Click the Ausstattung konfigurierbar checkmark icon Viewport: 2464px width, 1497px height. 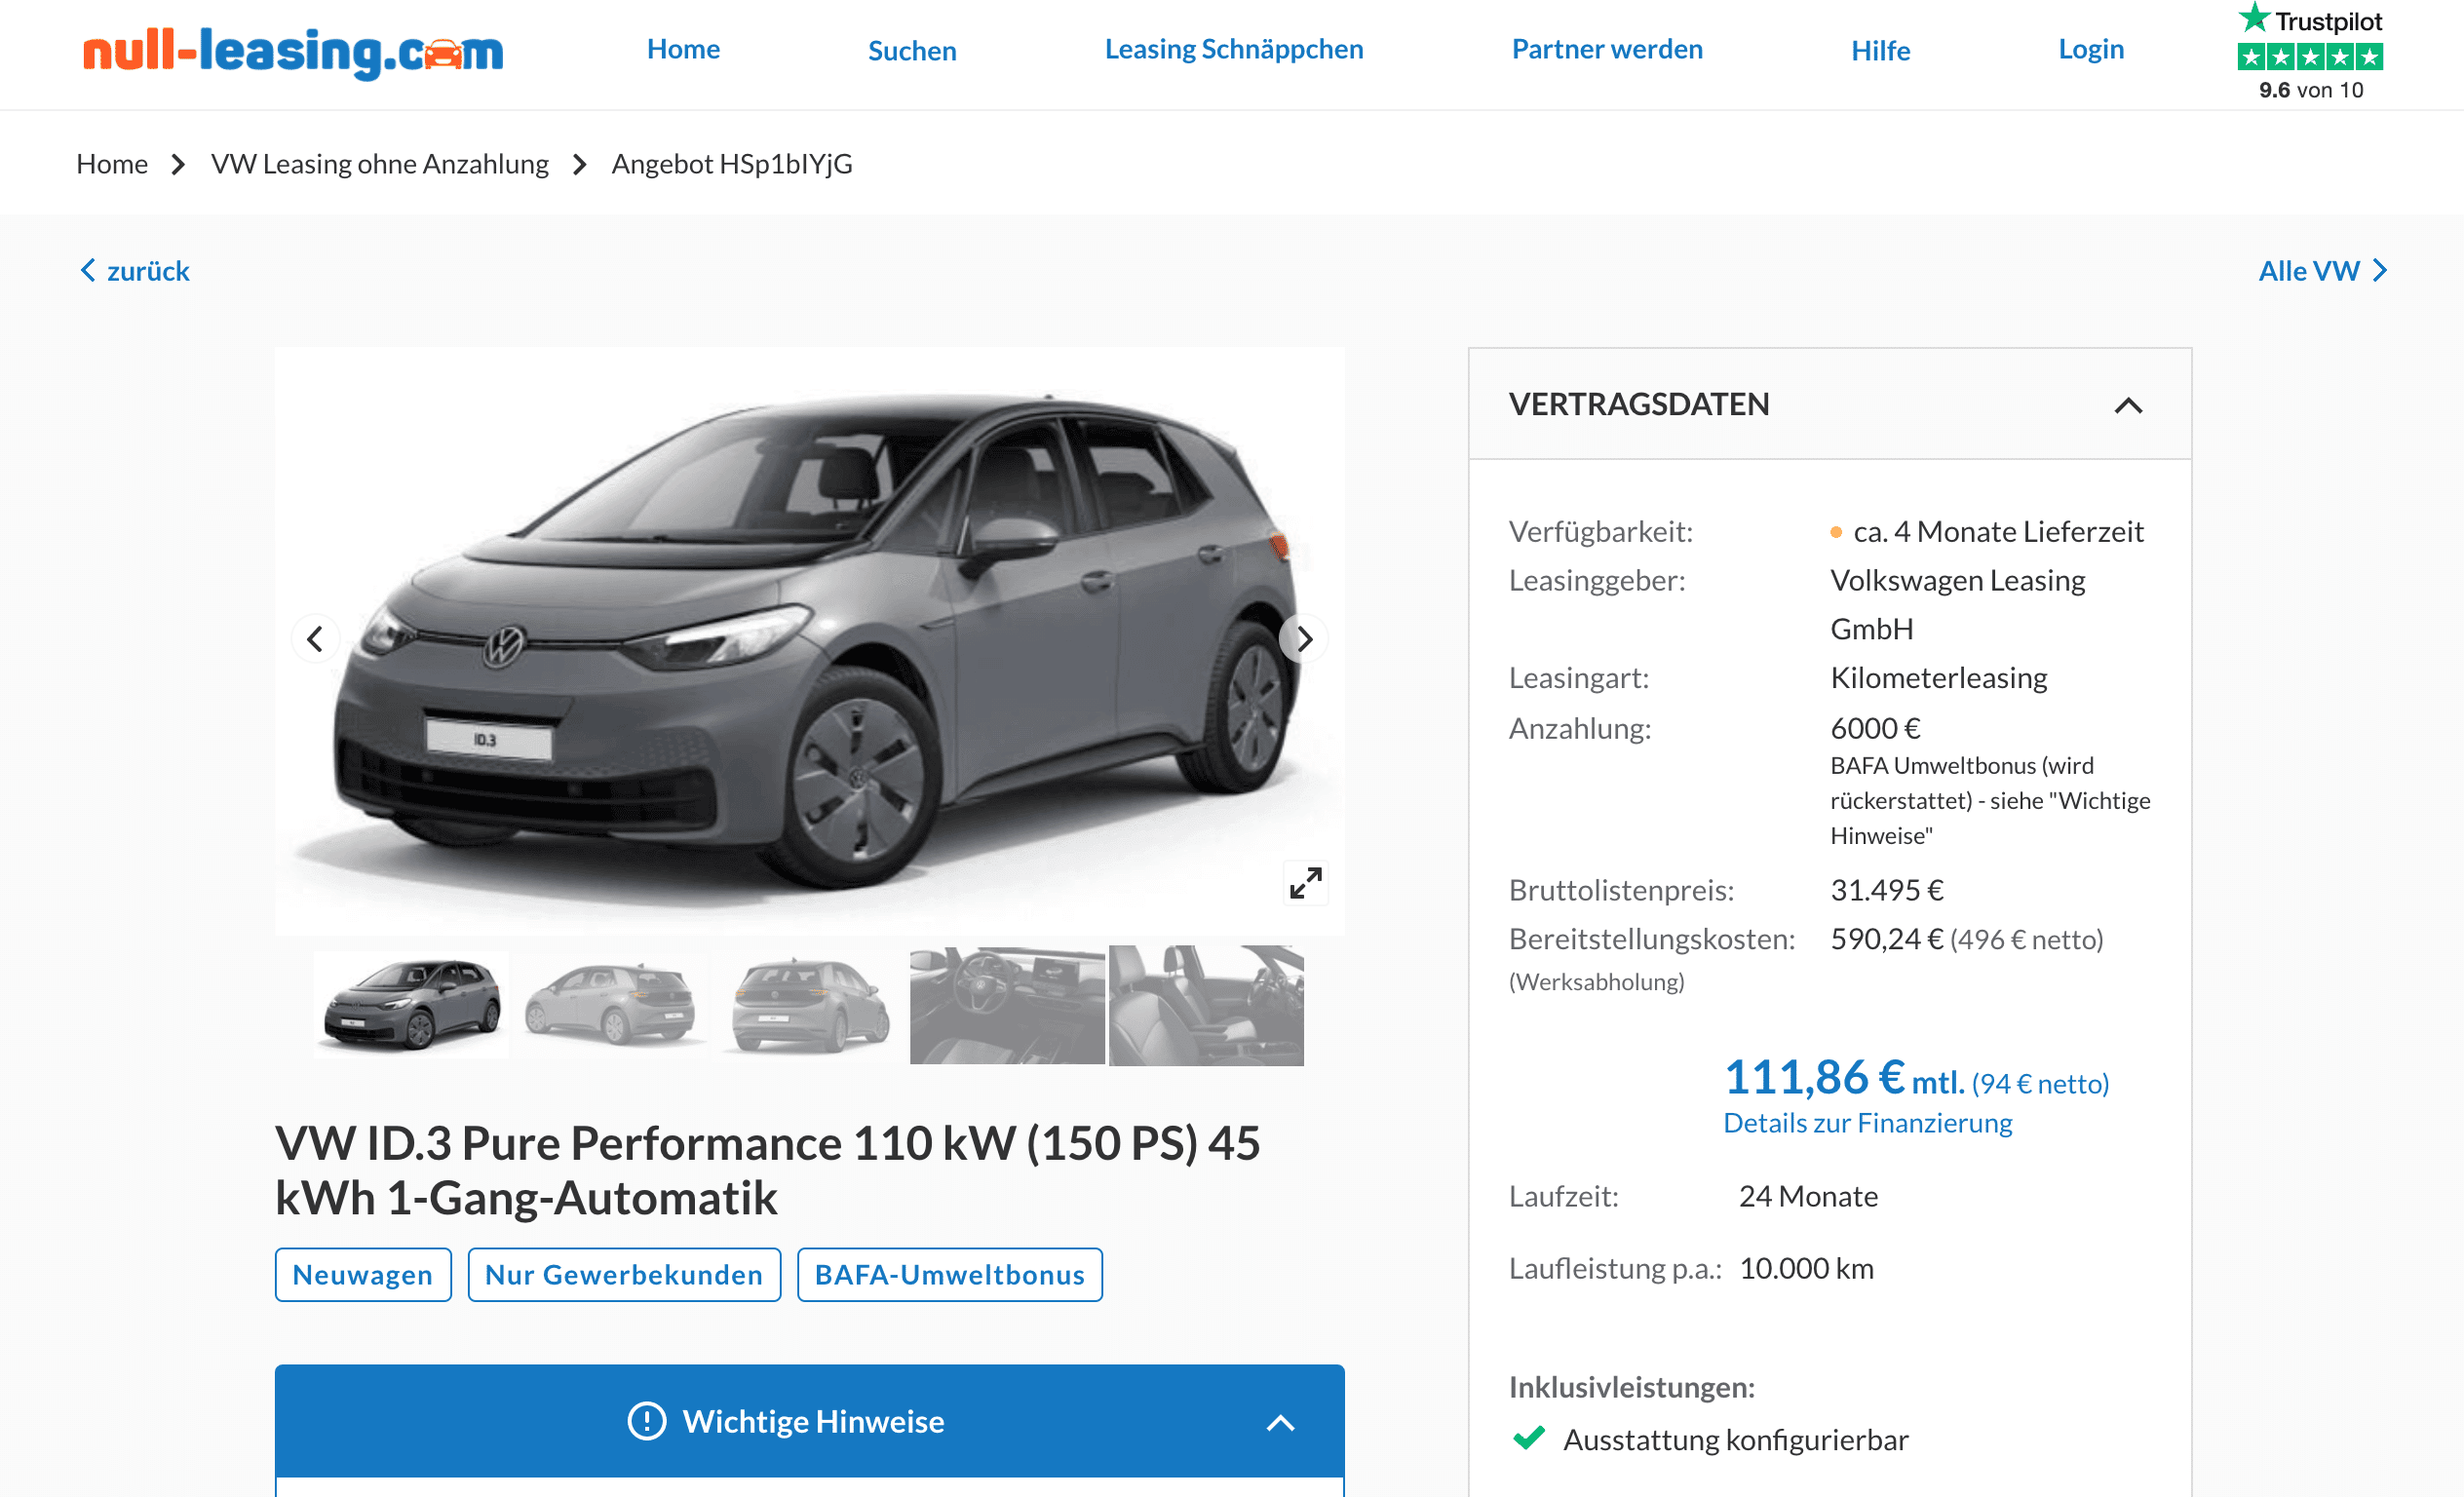pos(1529,1438)
